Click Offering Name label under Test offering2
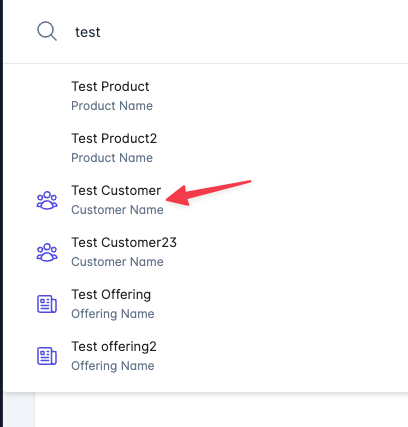This screenshot has width=408, height=427. pos(113,366)
